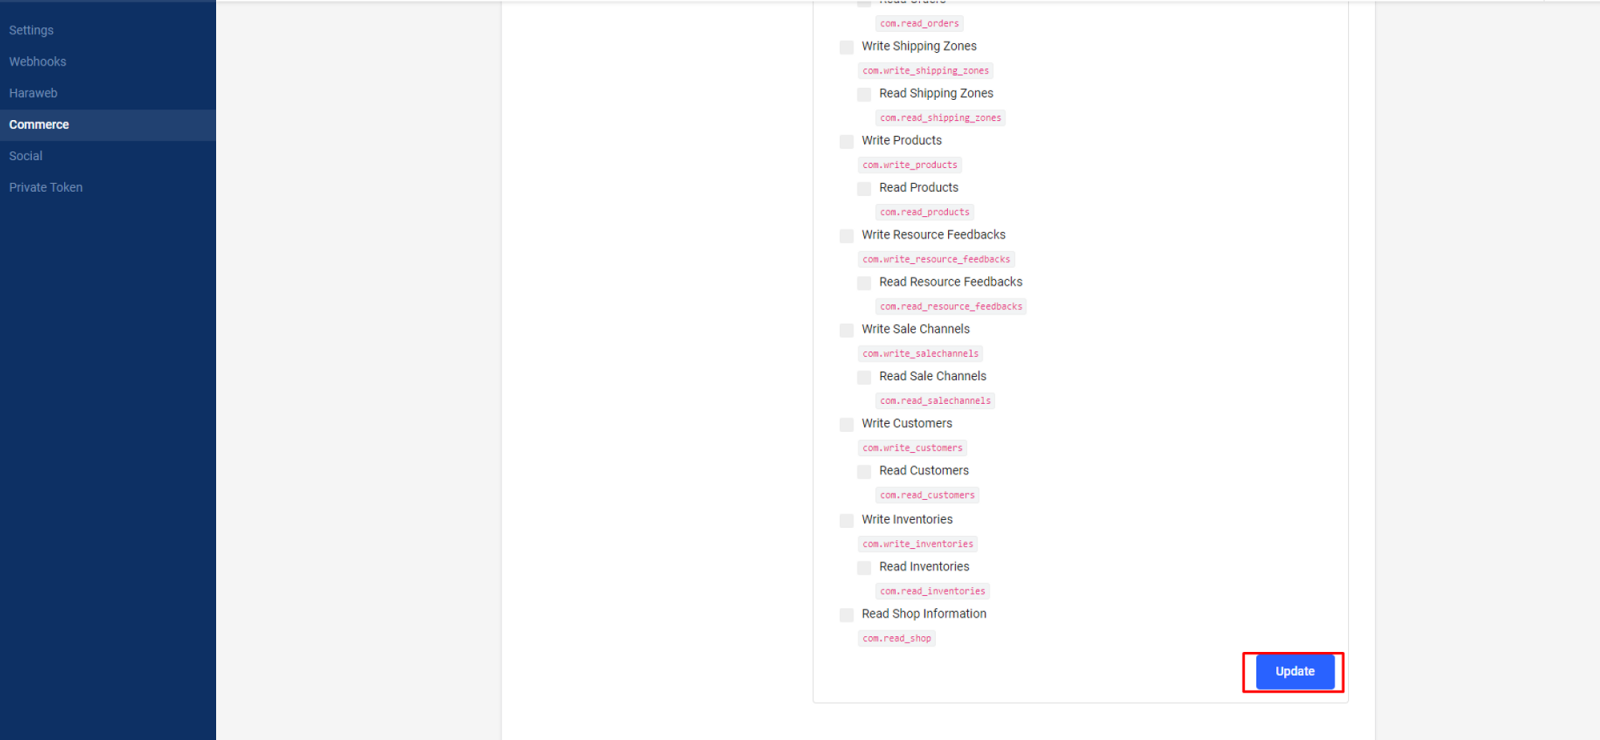Tick the Read Products checkbox

pos(864,188)
